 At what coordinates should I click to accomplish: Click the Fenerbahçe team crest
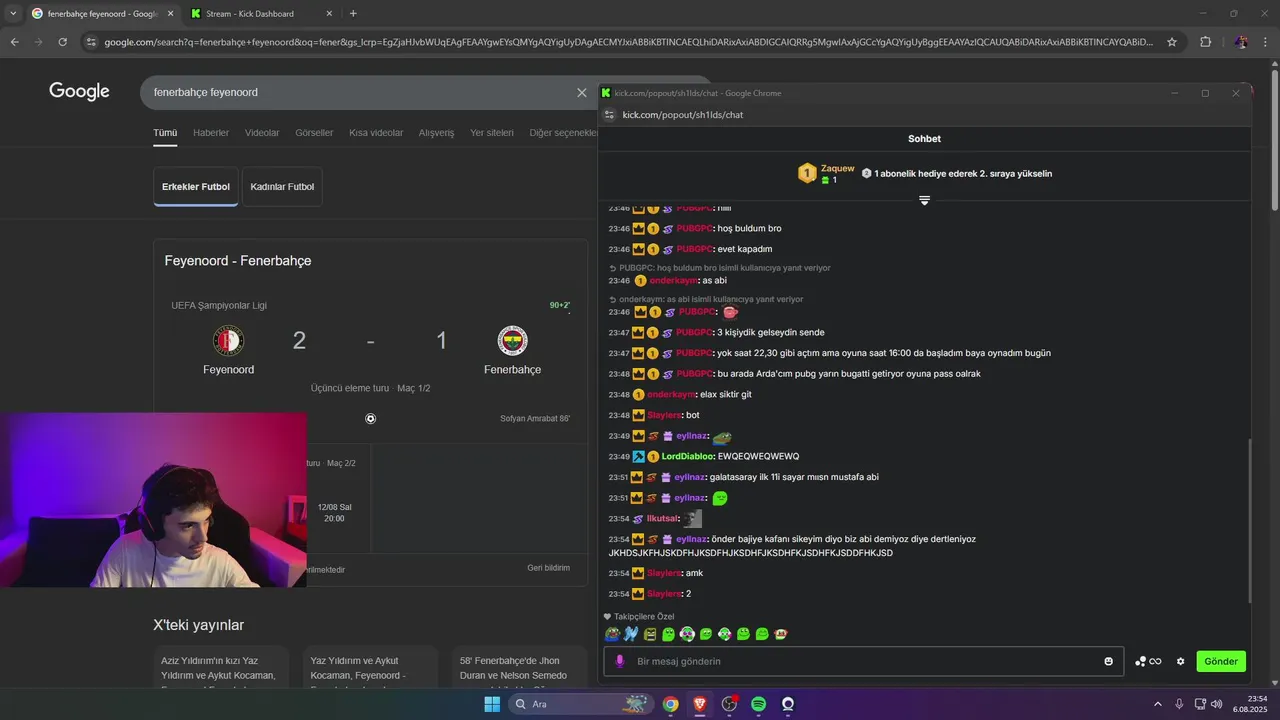(x=512, y=341)
